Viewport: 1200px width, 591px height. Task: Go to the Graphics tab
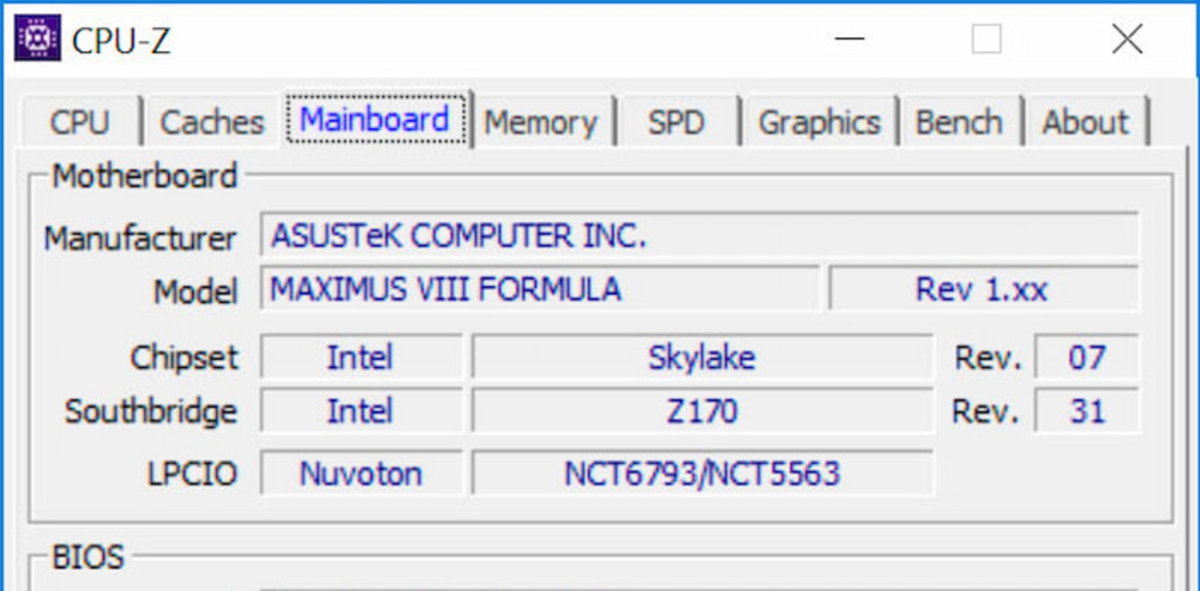[x=819, y=122]
